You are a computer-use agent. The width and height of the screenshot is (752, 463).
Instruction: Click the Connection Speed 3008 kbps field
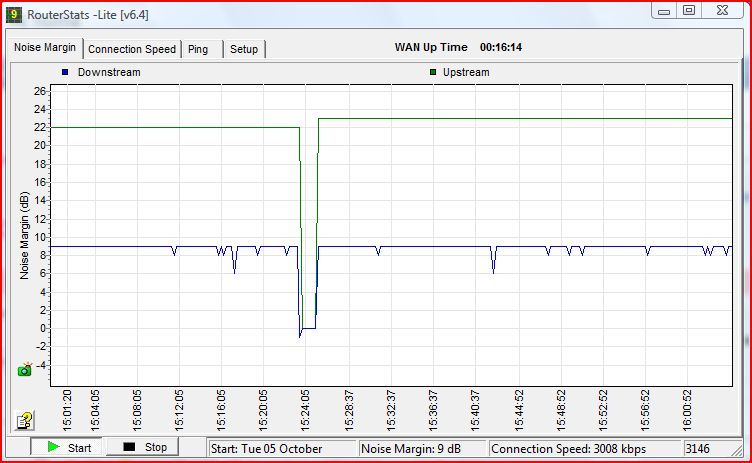pyautogui.click(x=584, y=448)
